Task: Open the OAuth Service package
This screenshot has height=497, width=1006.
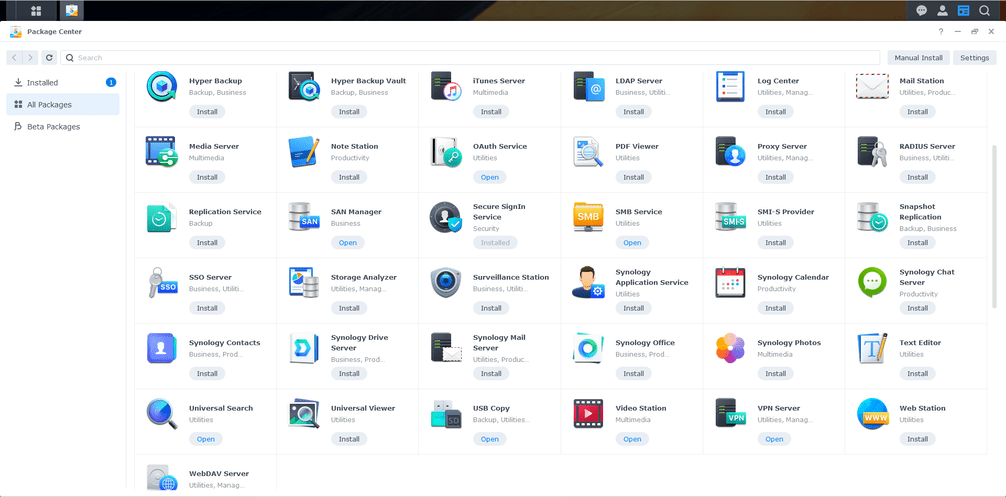Action: [490, 177]
